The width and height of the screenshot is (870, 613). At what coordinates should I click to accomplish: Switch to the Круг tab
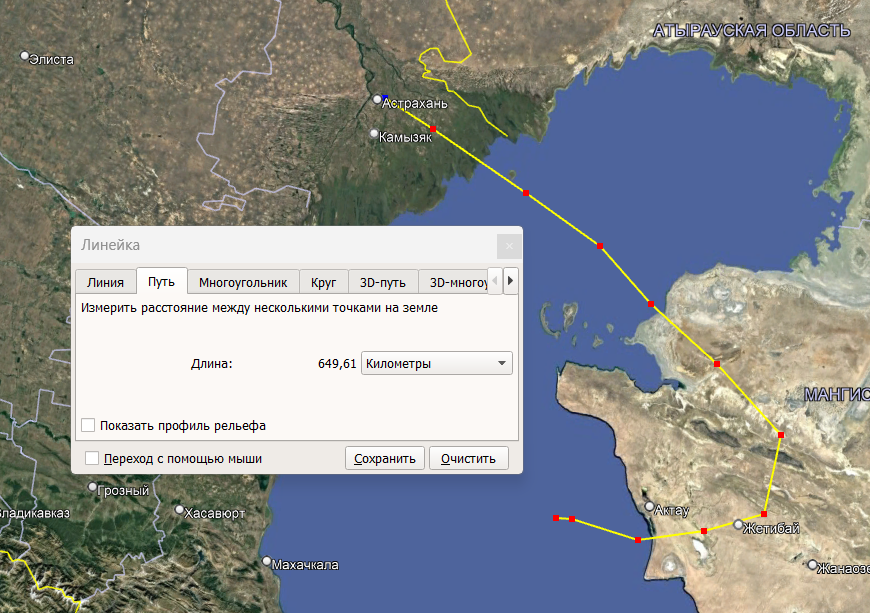[x=323, y=282]
